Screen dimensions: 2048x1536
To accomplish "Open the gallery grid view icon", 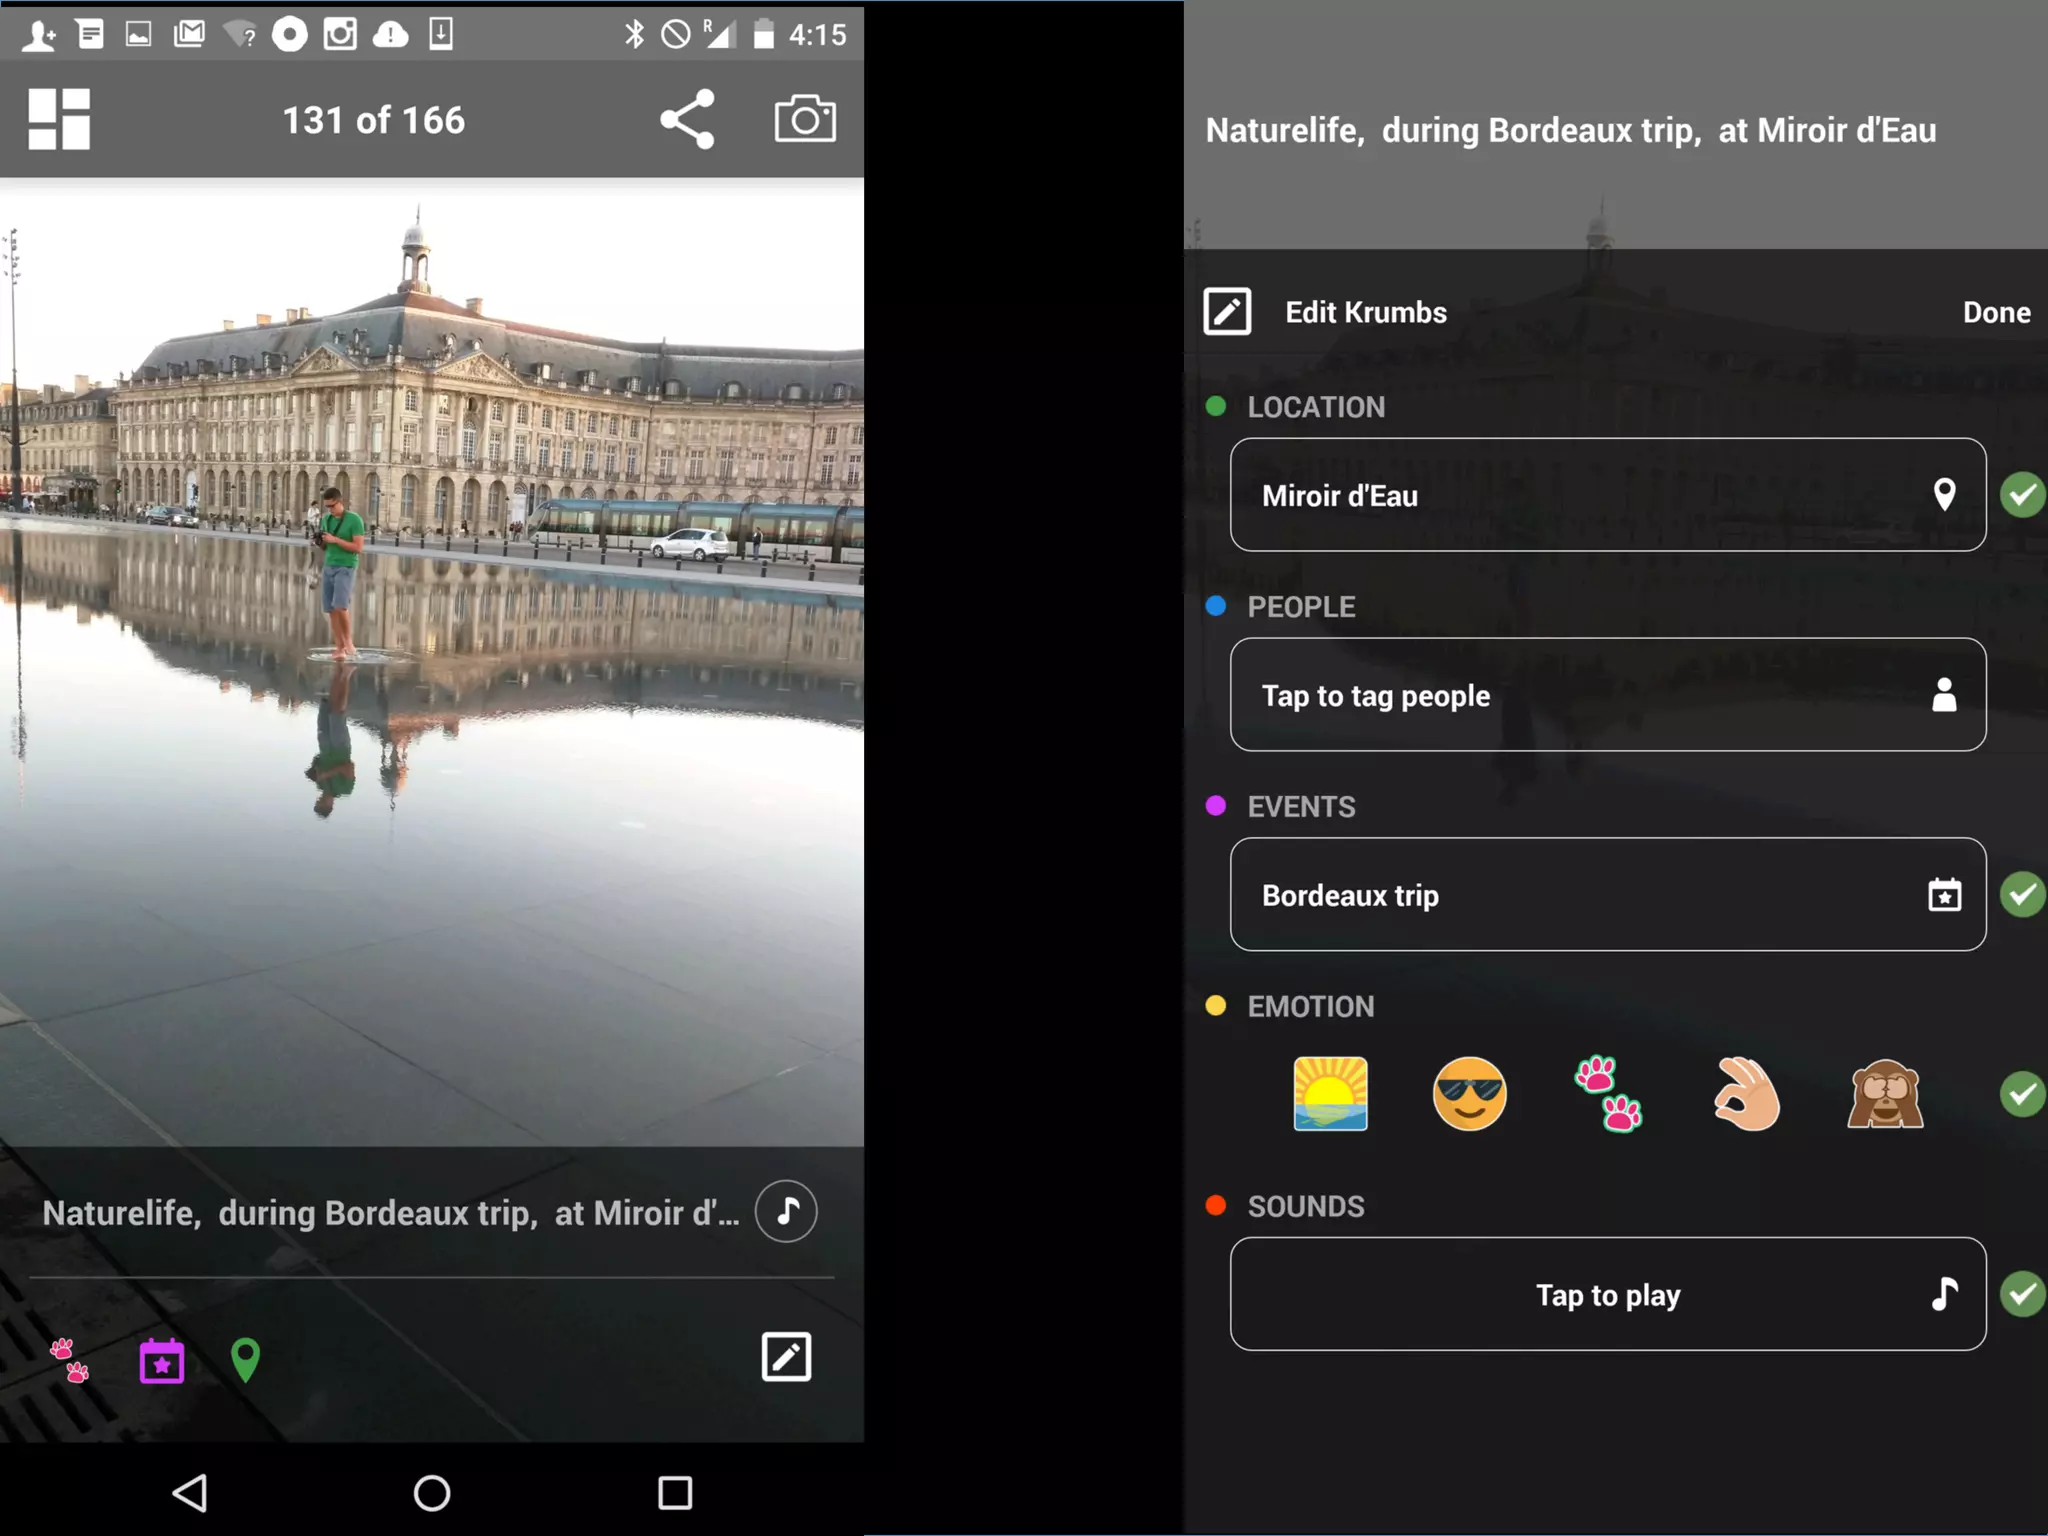I will (59, 119).
